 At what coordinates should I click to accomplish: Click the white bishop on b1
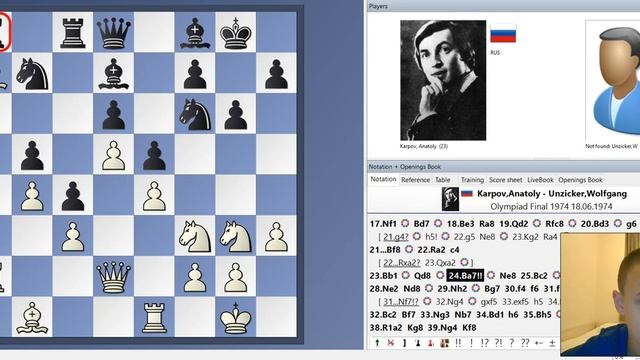pos(32,318)
